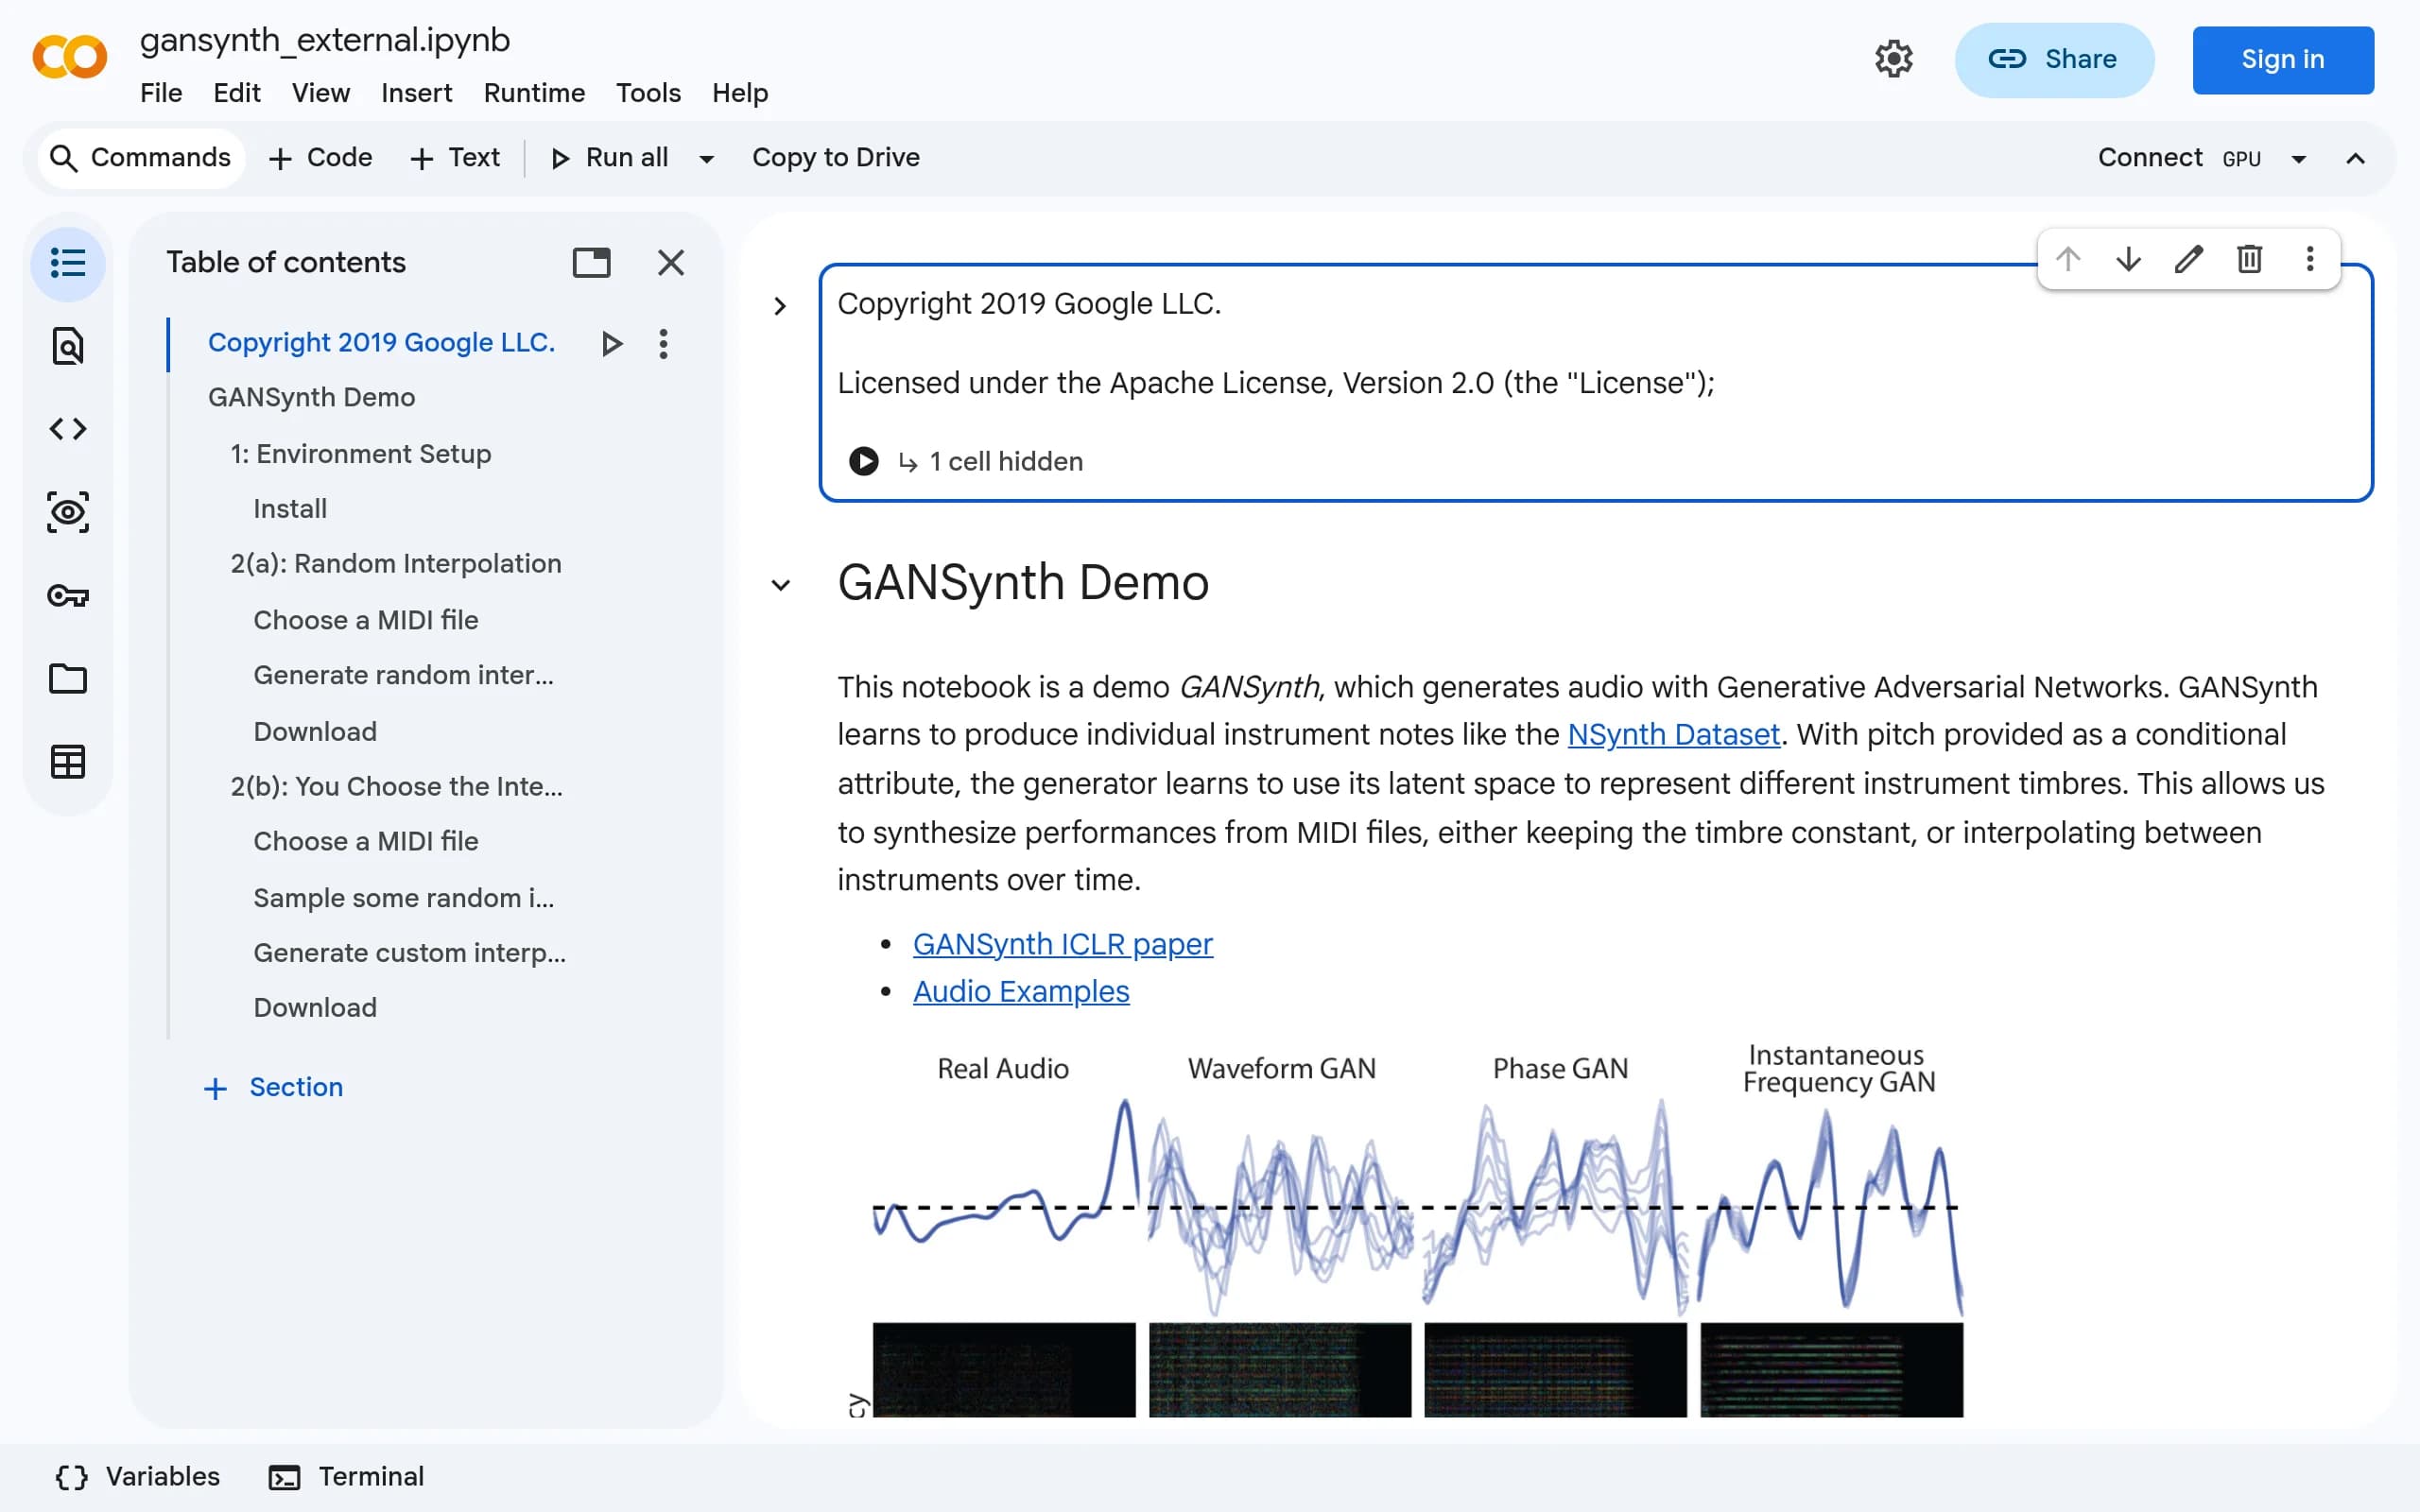Screen dimensions: 2420x1512
Task: Click Run all button
Action: click(610, 158)
